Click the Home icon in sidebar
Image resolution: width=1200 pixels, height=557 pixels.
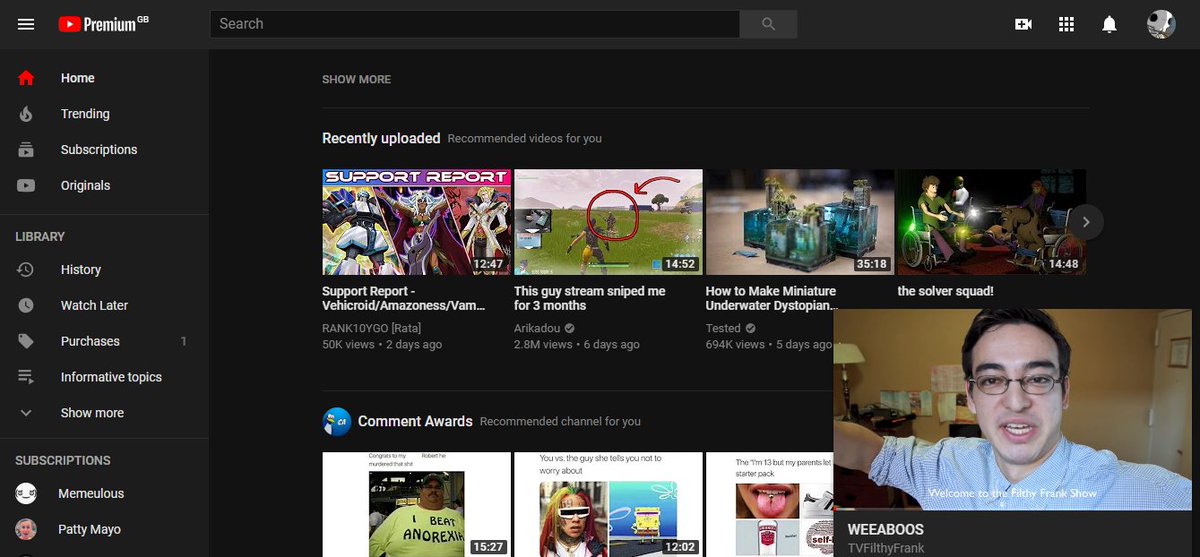coord(26,78)
